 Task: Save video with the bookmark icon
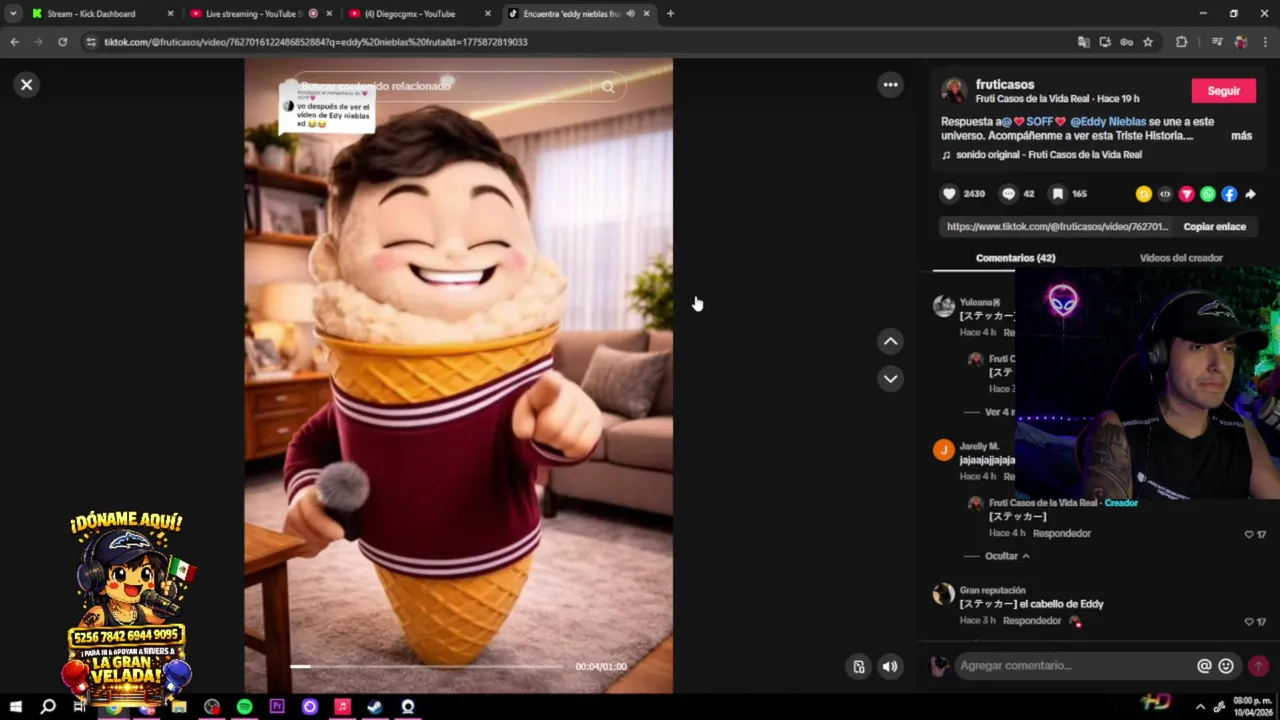click(1057, 194)
